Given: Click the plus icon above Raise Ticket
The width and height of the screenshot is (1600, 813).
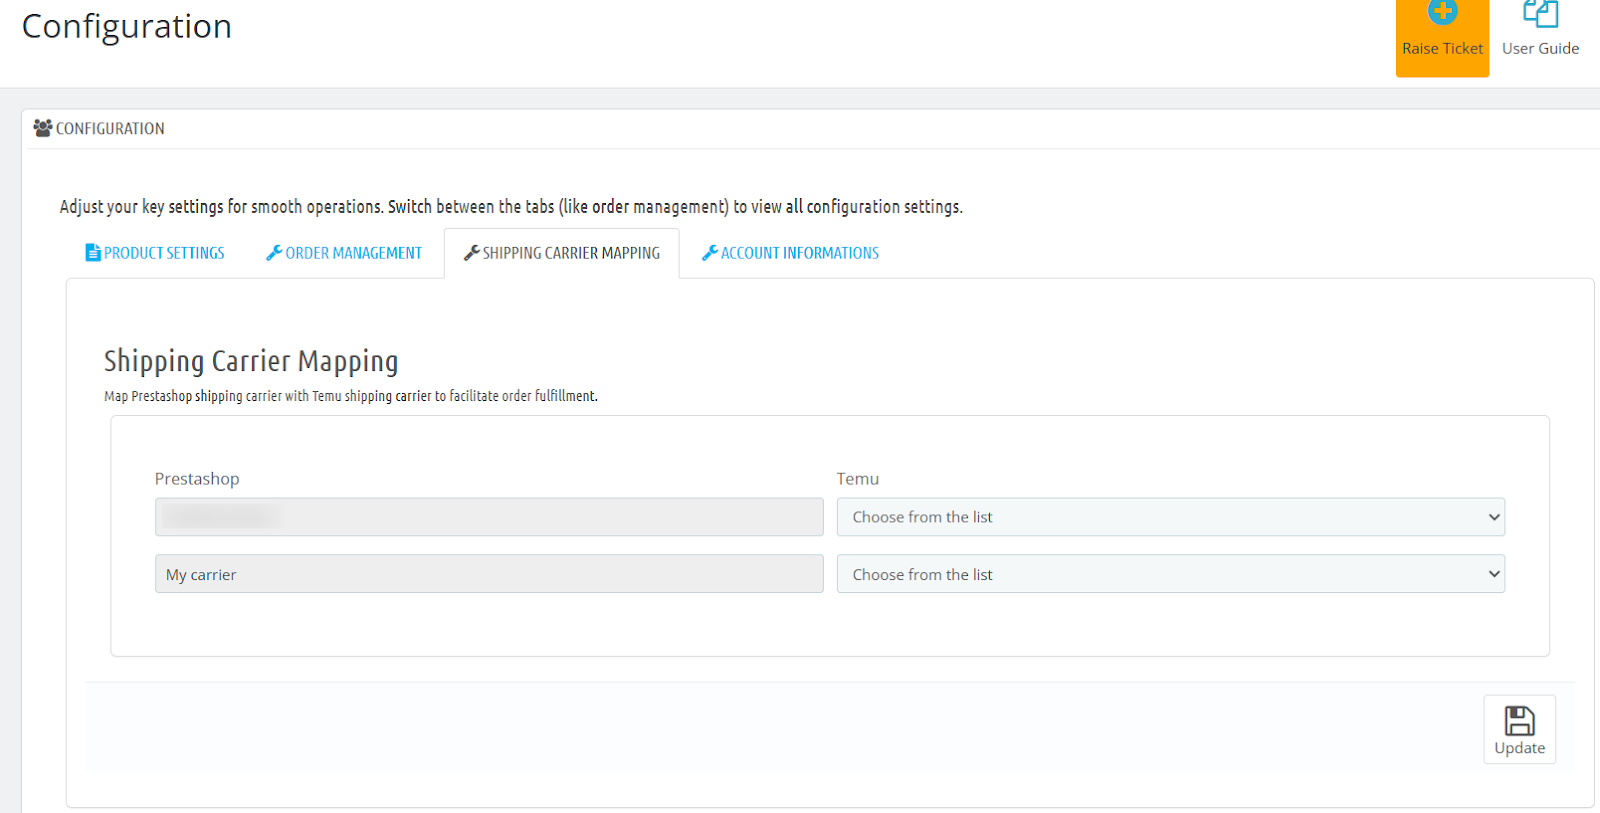Looking at the screenshot, I should tap(1442, 13).
